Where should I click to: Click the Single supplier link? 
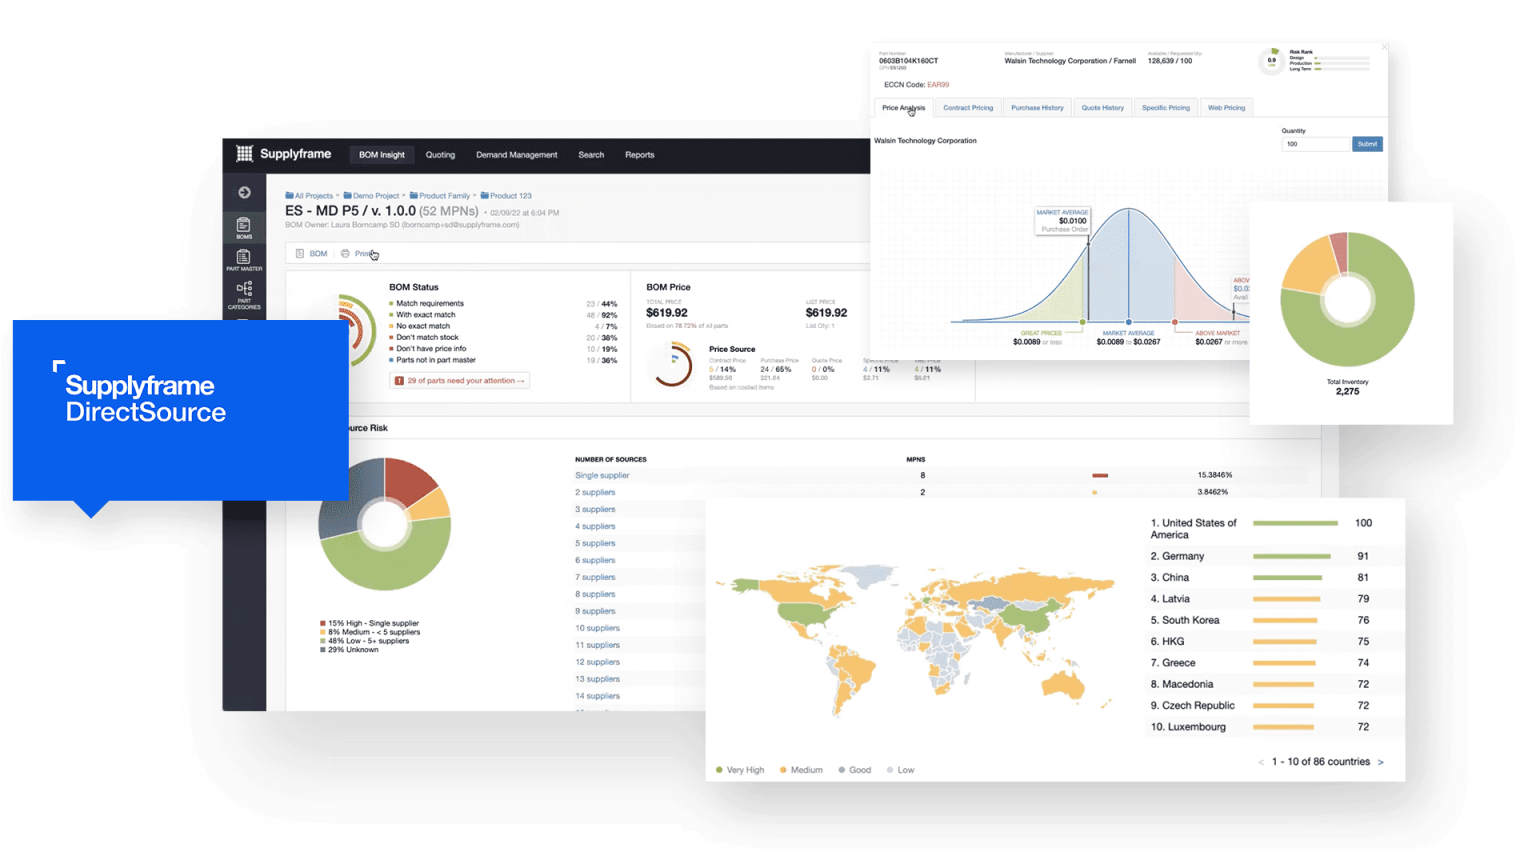pos(602,476)
